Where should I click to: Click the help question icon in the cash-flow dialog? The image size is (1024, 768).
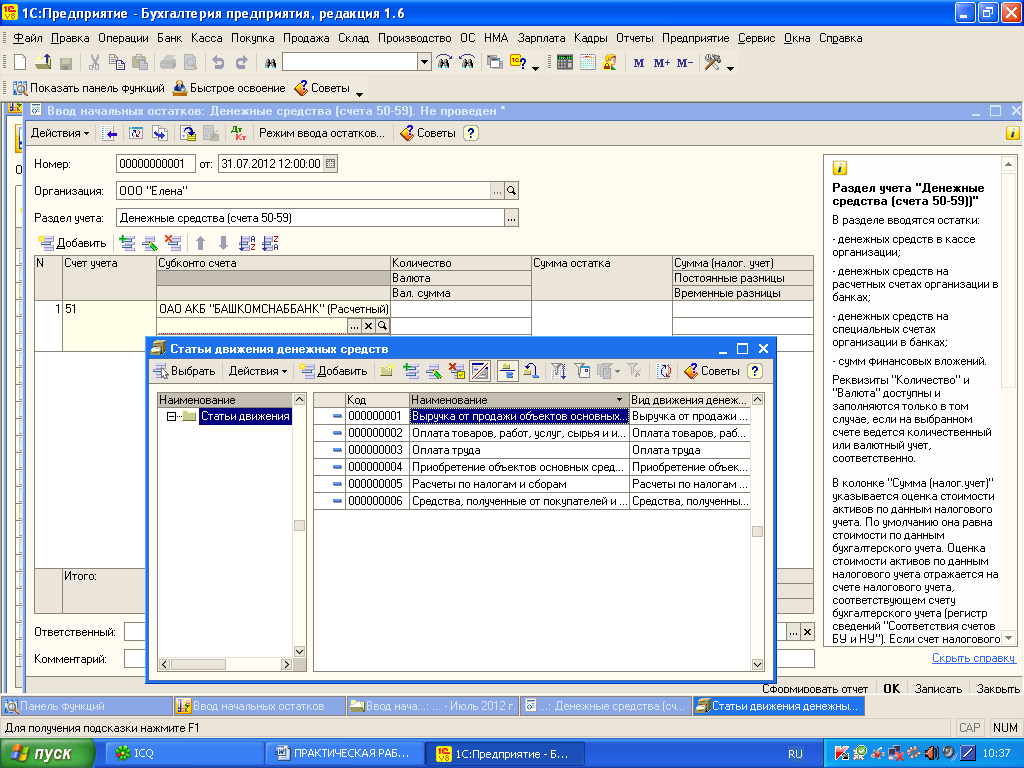point(755,372)
